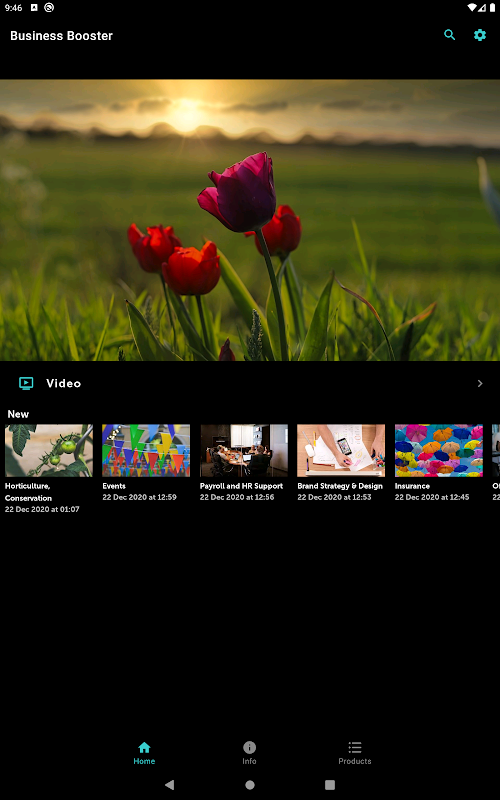500x800 pixels.
Task: Tap the '22 Dec 2020 at 12:59' date
Action: [x=139, y=497]
